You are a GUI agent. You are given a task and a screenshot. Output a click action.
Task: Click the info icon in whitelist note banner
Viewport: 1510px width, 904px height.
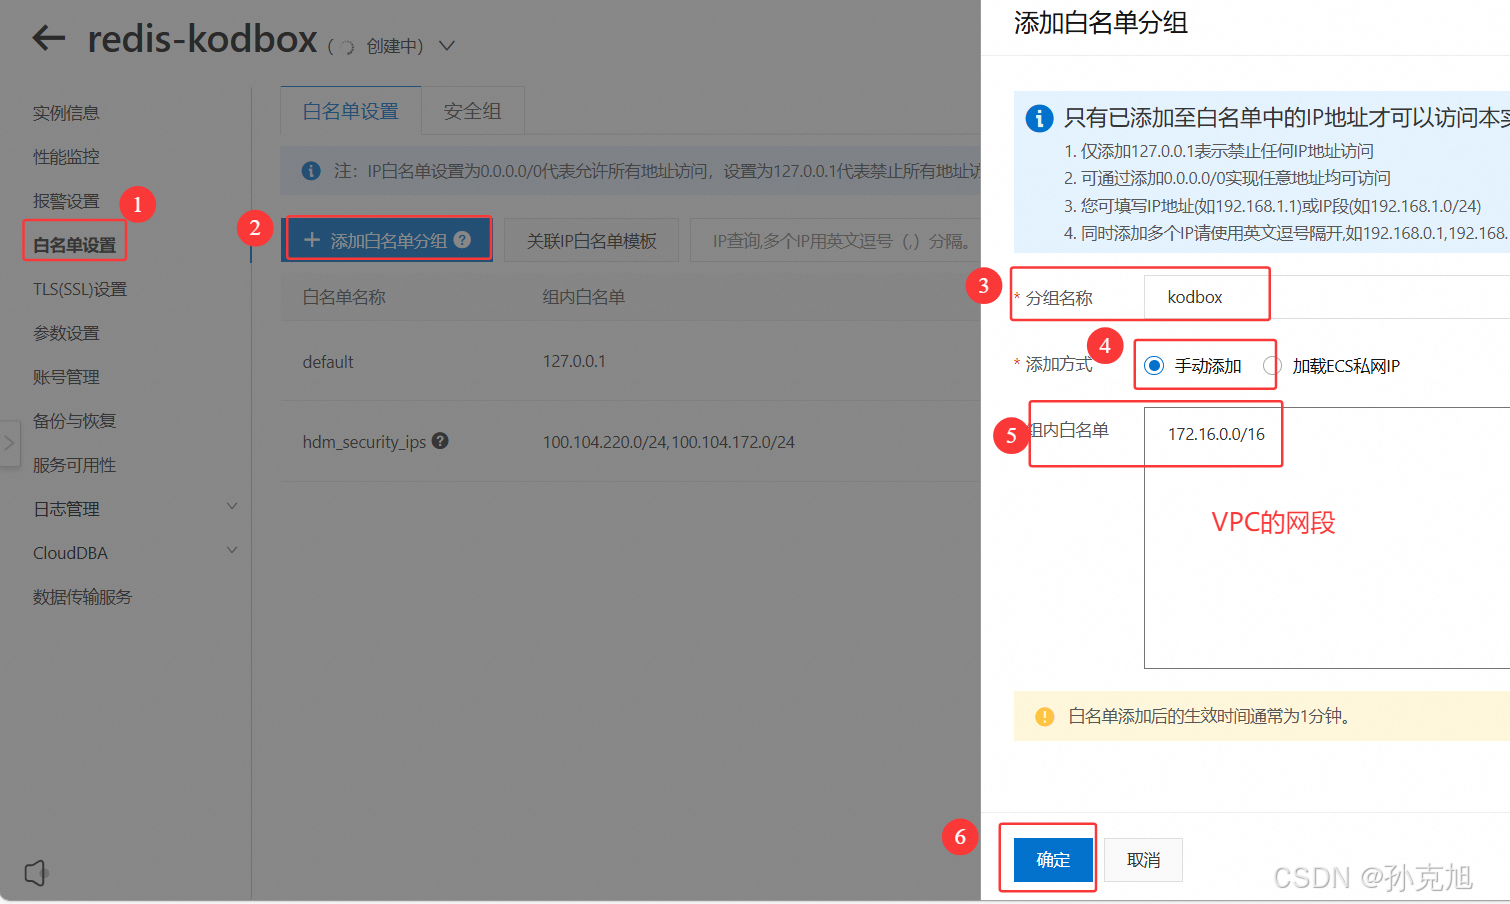pyautogui.click(x=311, y=171)
